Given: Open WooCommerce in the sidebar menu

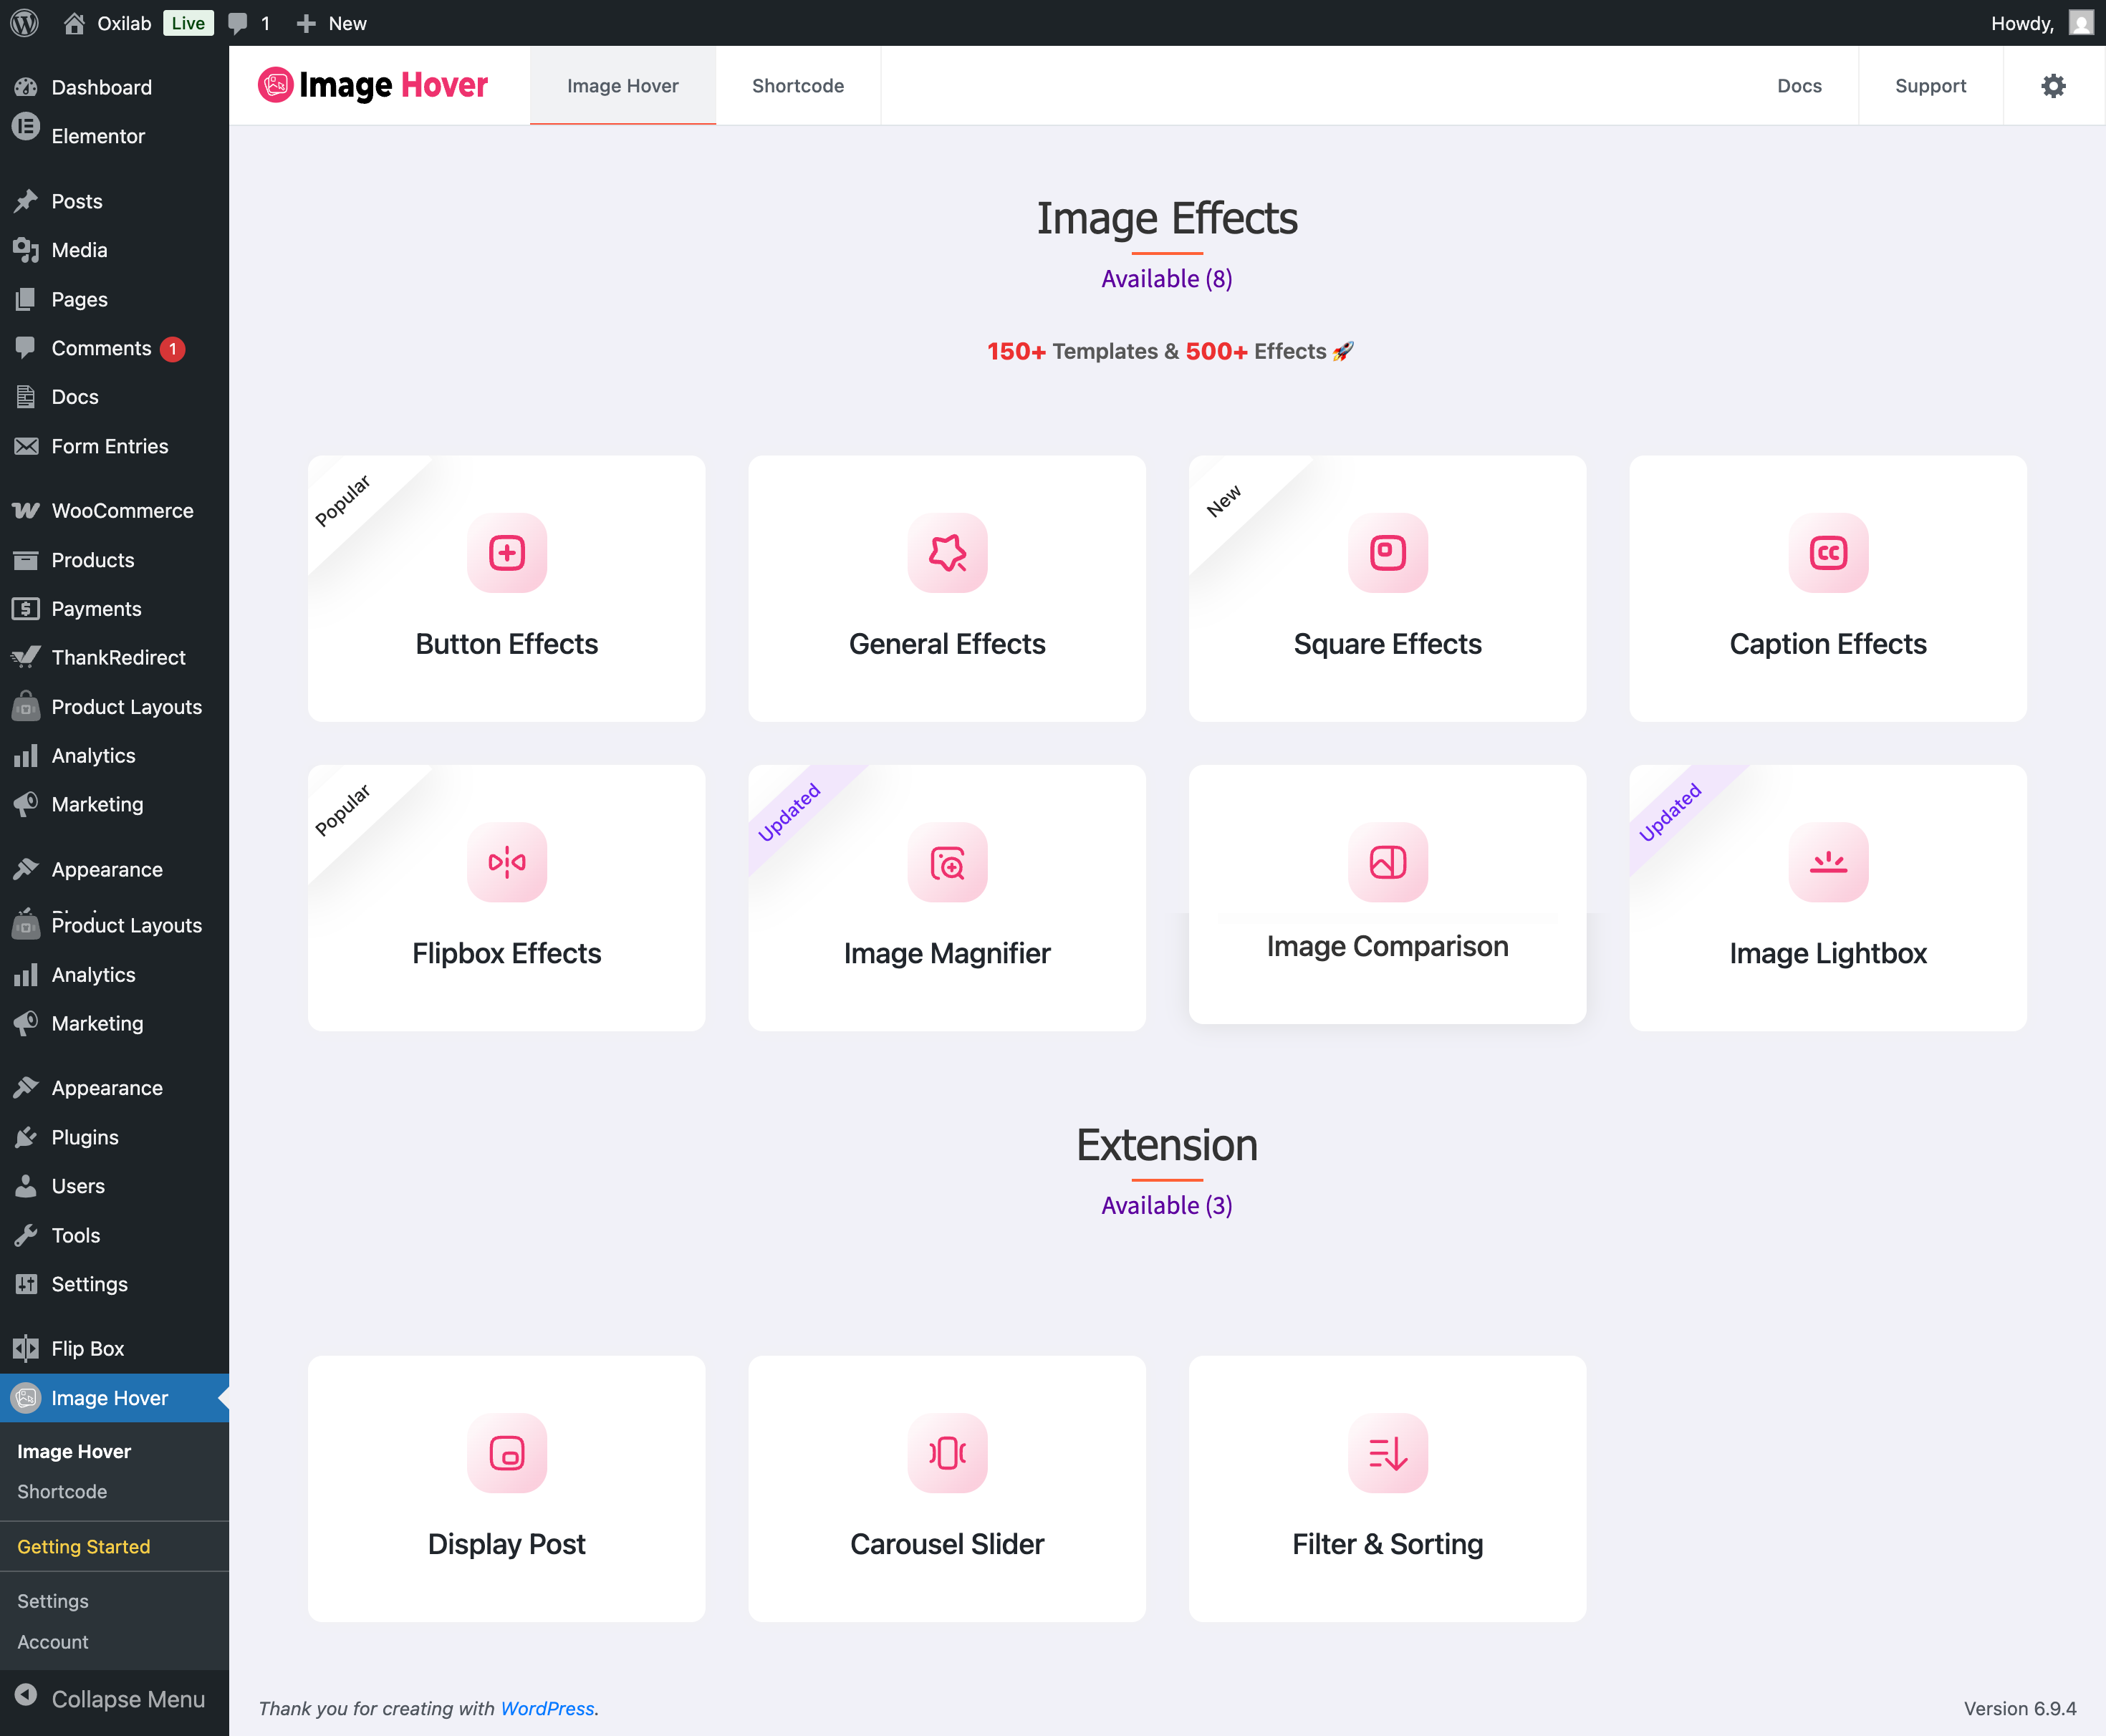Looking at the screenshot, I should (x=122, y=511).
